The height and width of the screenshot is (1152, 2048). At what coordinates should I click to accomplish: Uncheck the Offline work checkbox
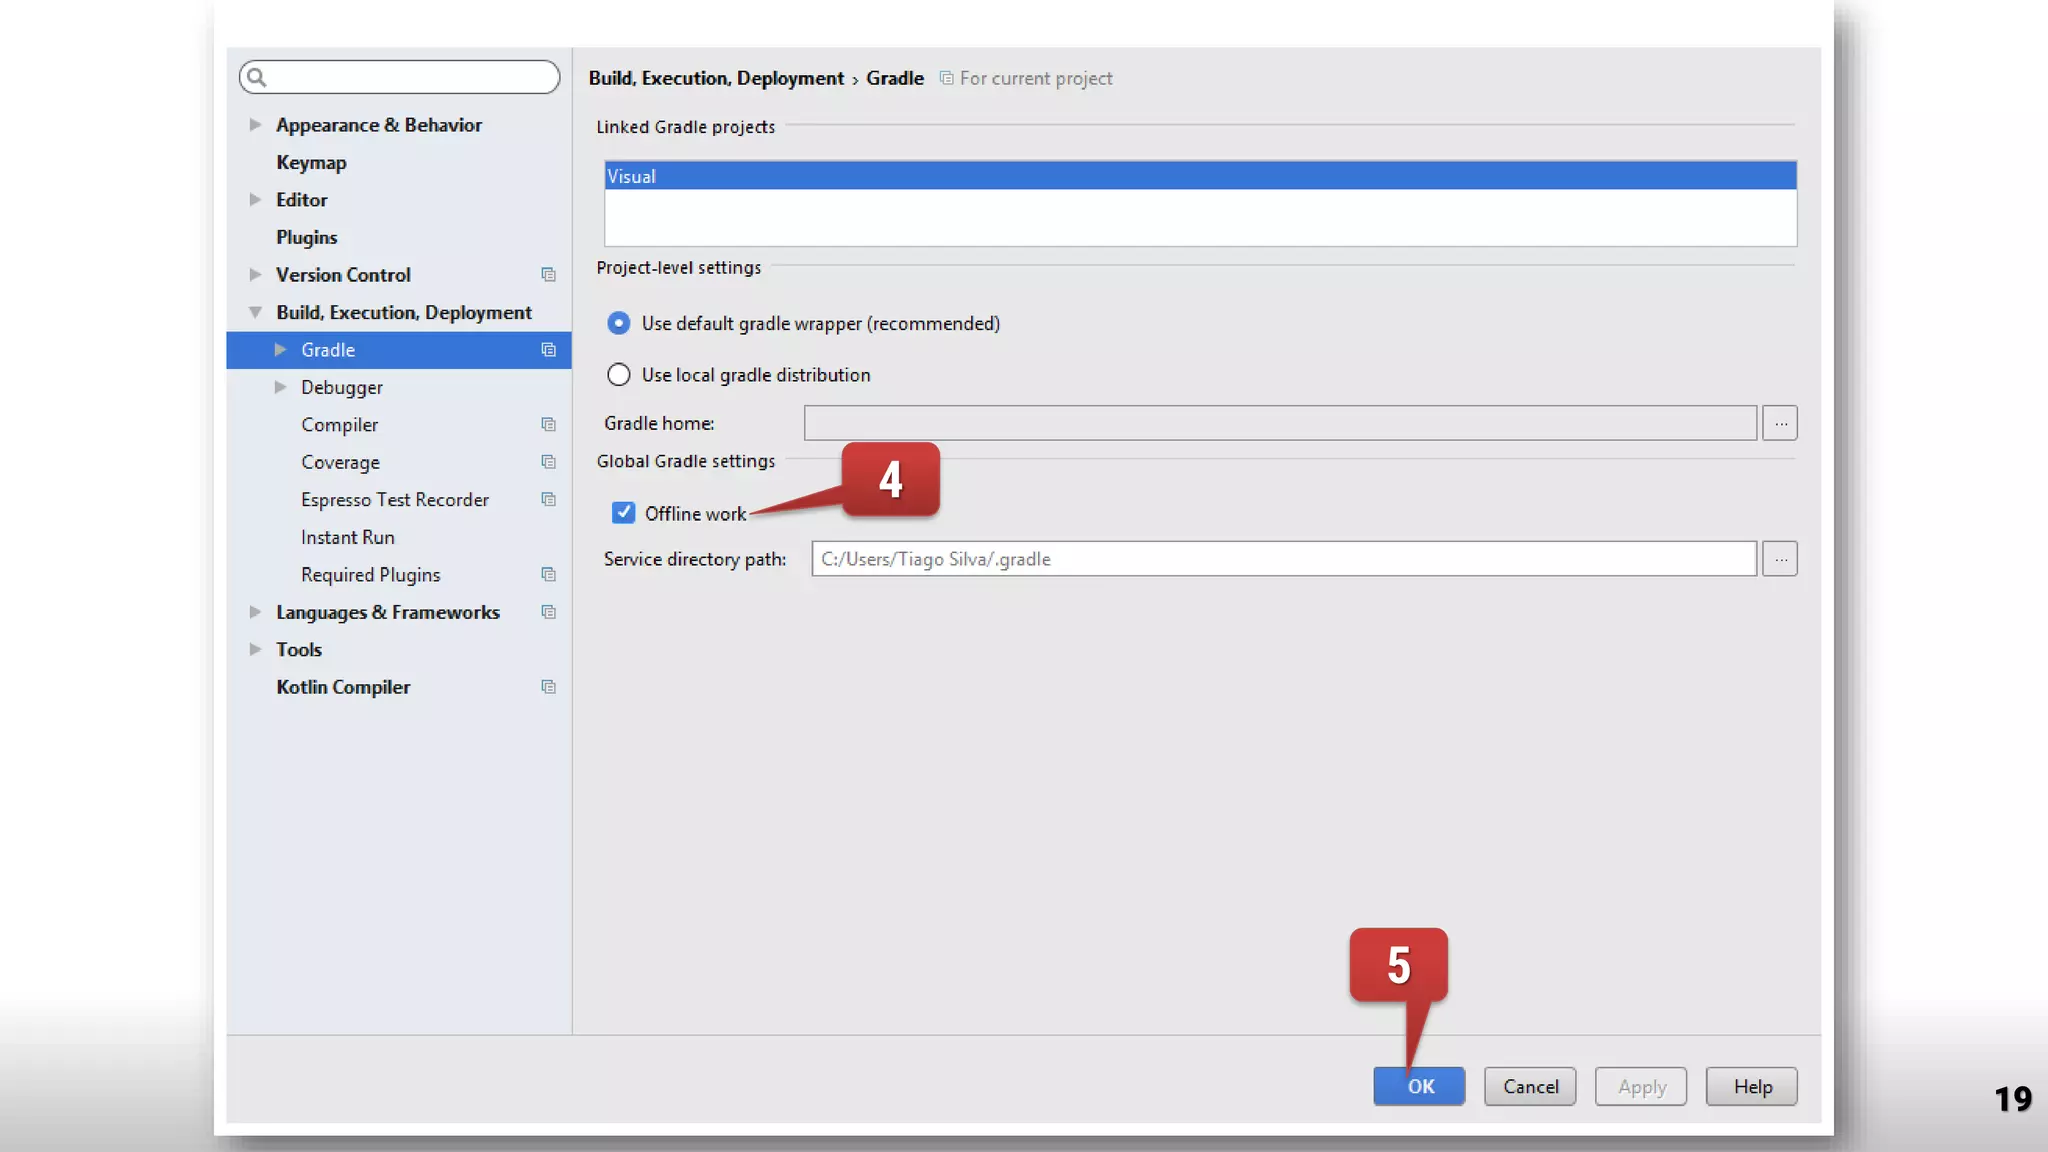tap(623, 513)
